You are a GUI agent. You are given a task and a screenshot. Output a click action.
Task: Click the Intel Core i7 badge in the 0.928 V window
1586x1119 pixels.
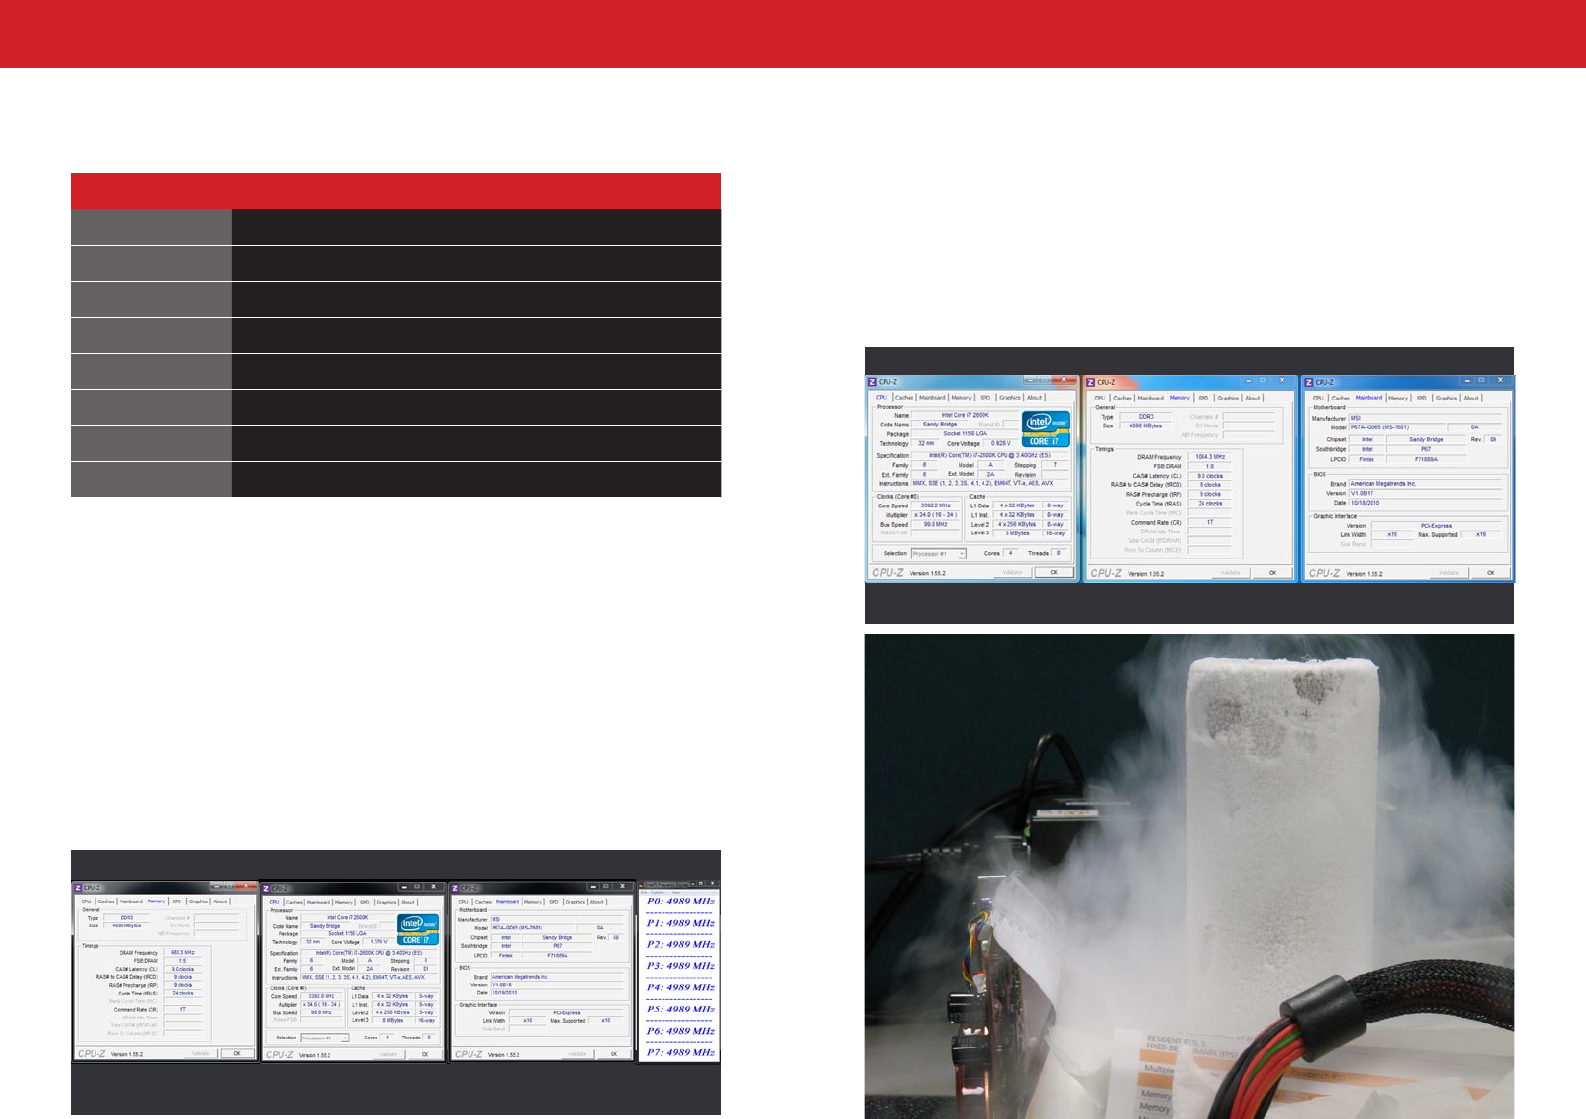1045,429
